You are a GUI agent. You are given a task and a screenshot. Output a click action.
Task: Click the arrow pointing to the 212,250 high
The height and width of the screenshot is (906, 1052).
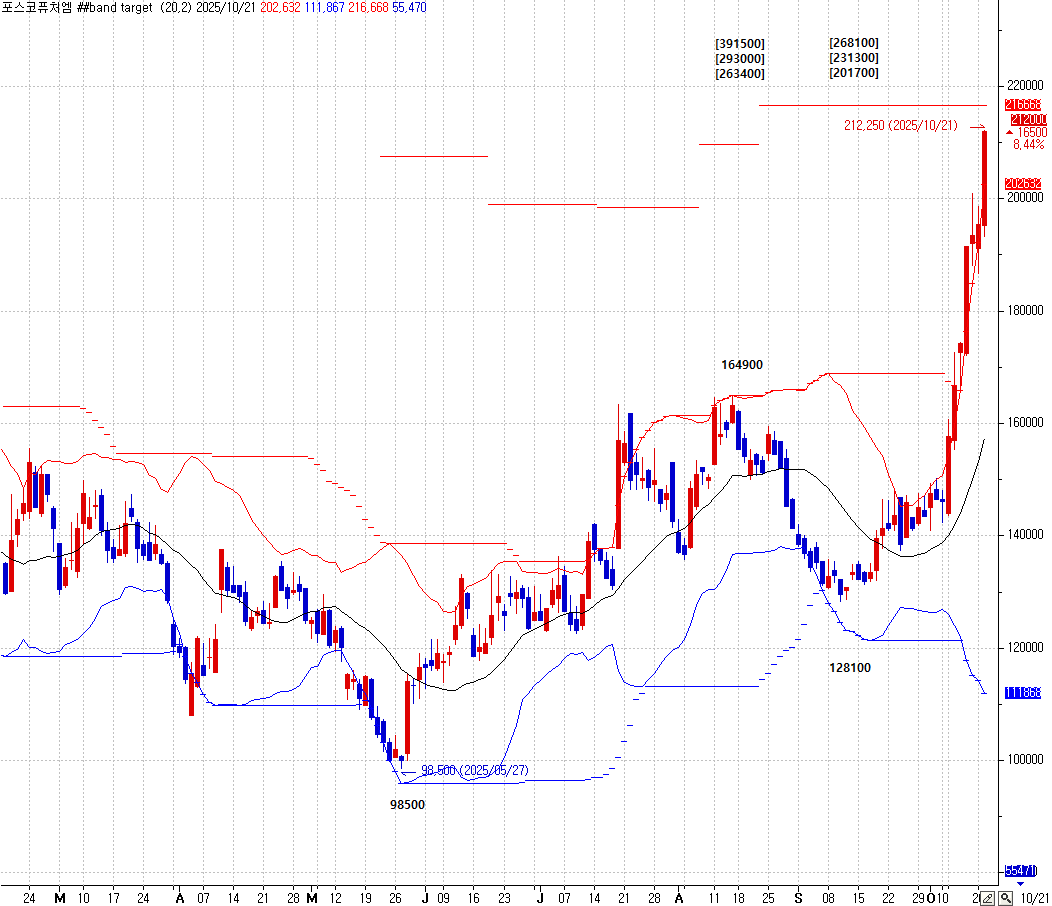976,126
